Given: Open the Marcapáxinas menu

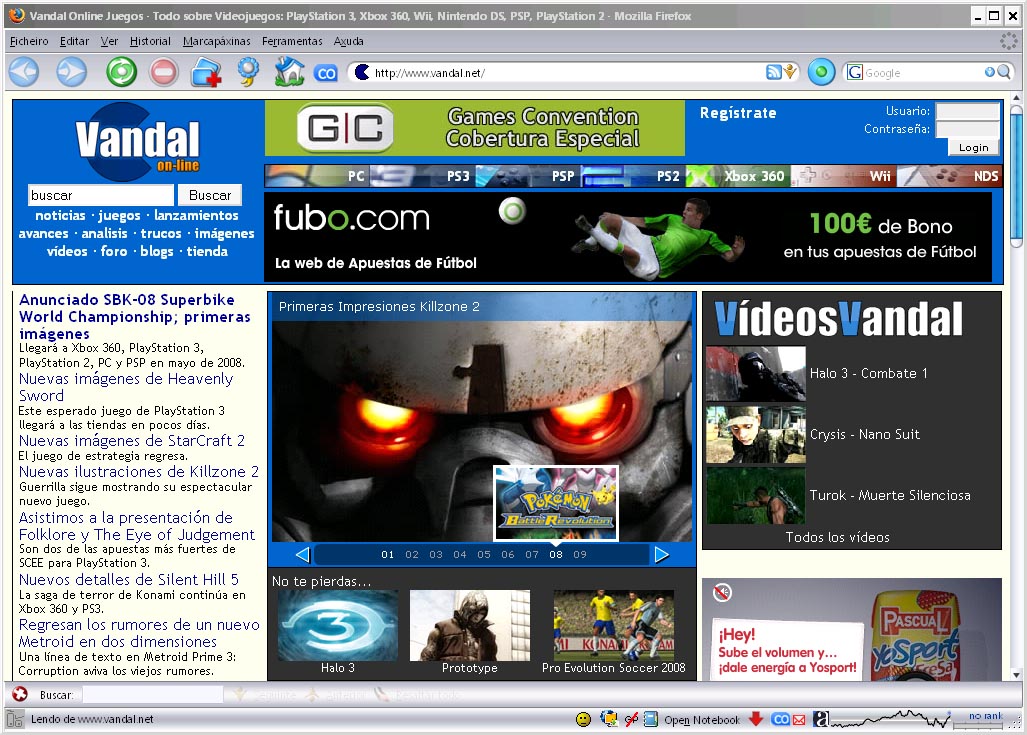Looking at the screenshot, I should click(x=216, y=41).
